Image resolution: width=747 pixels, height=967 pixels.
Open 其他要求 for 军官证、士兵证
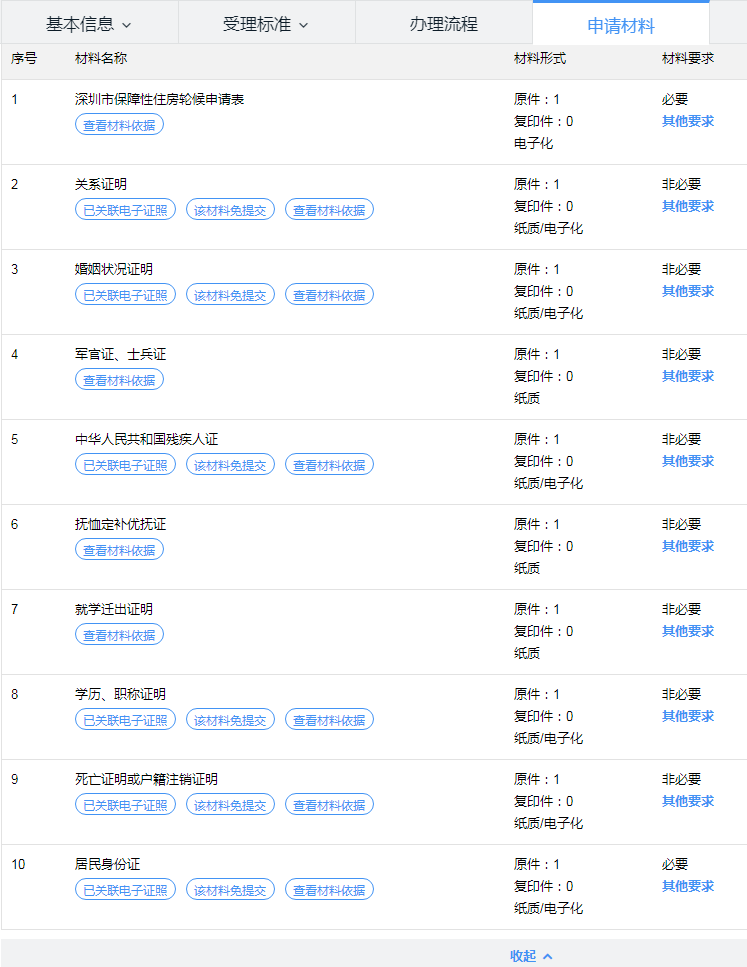point(688,377)
